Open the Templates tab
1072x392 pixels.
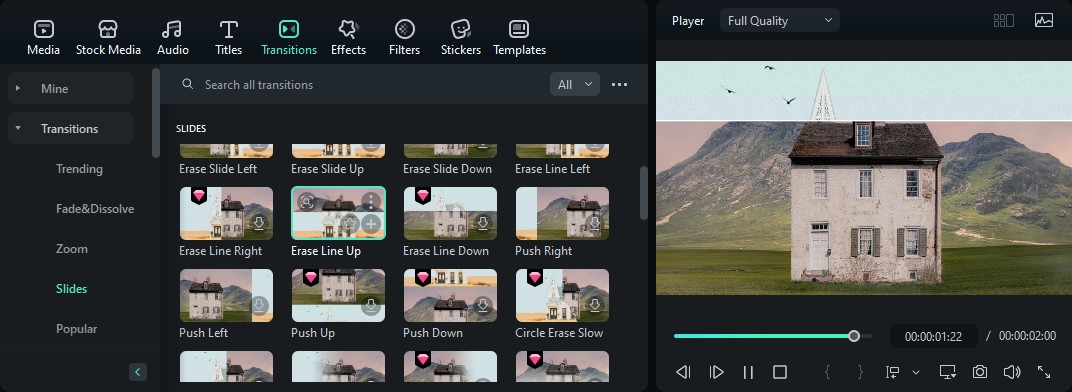click(x=519, y=38)
